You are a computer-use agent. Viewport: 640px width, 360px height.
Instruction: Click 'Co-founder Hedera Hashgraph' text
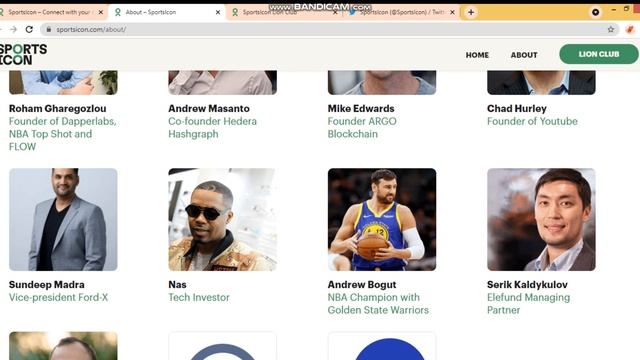point(213,128)
